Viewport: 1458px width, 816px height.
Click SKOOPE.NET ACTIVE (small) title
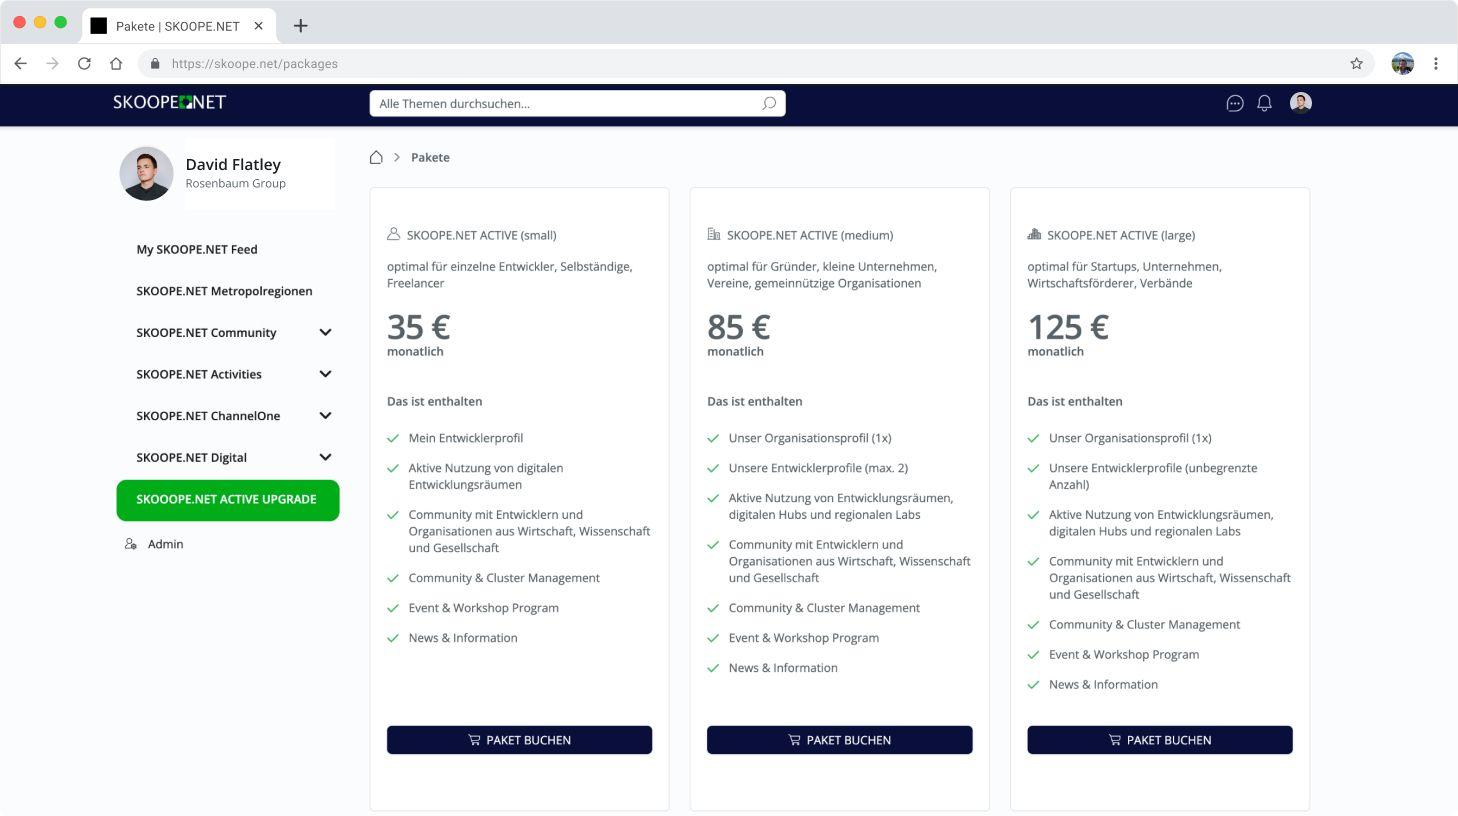tap(481, 235)
